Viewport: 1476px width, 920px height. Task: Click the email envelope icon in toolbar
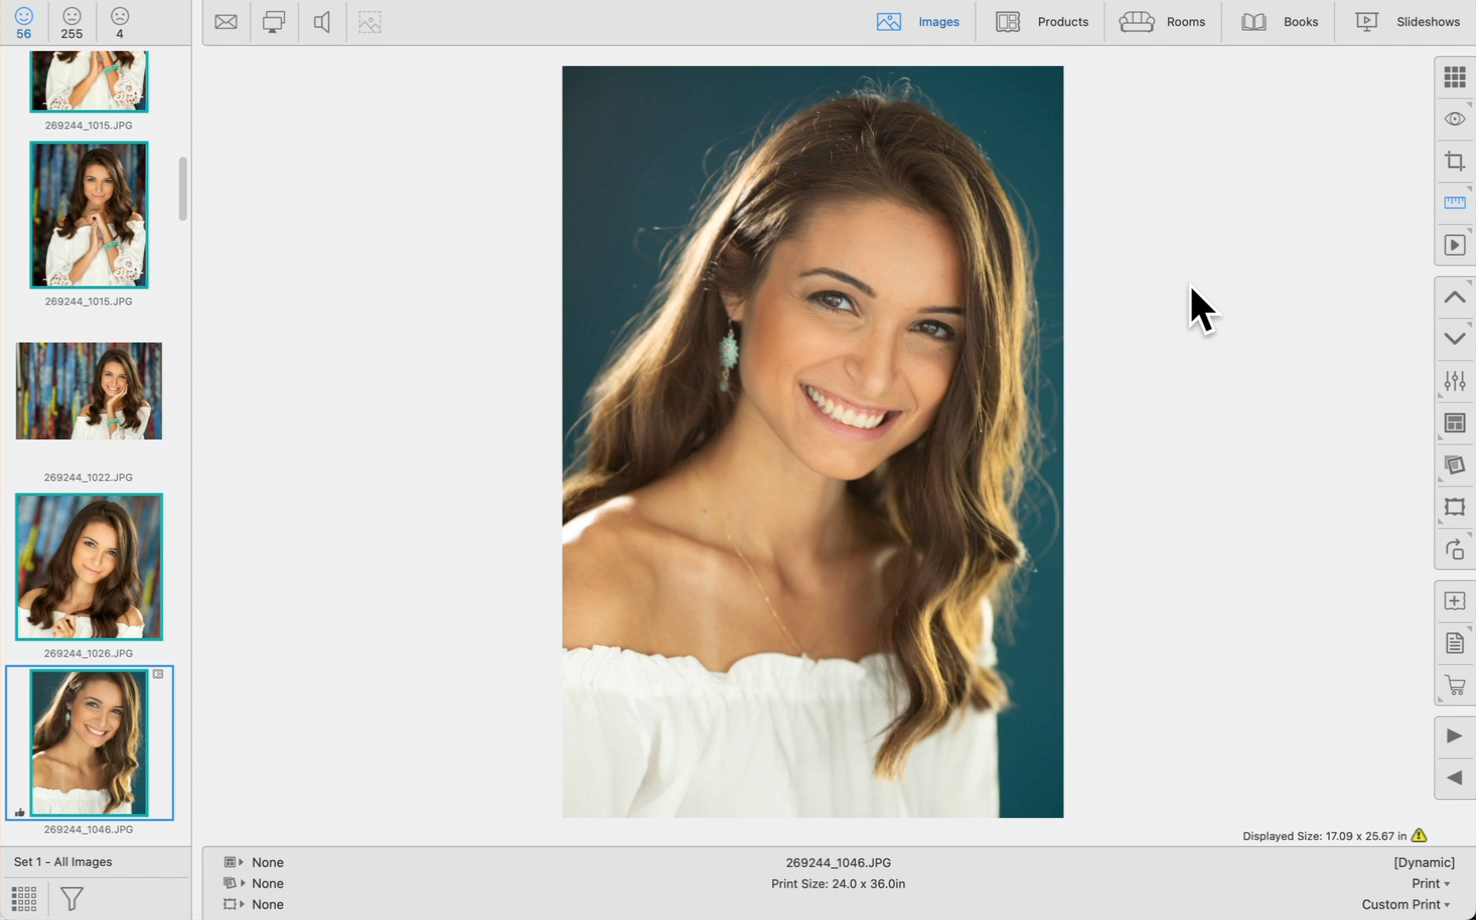tap(226, 22)
